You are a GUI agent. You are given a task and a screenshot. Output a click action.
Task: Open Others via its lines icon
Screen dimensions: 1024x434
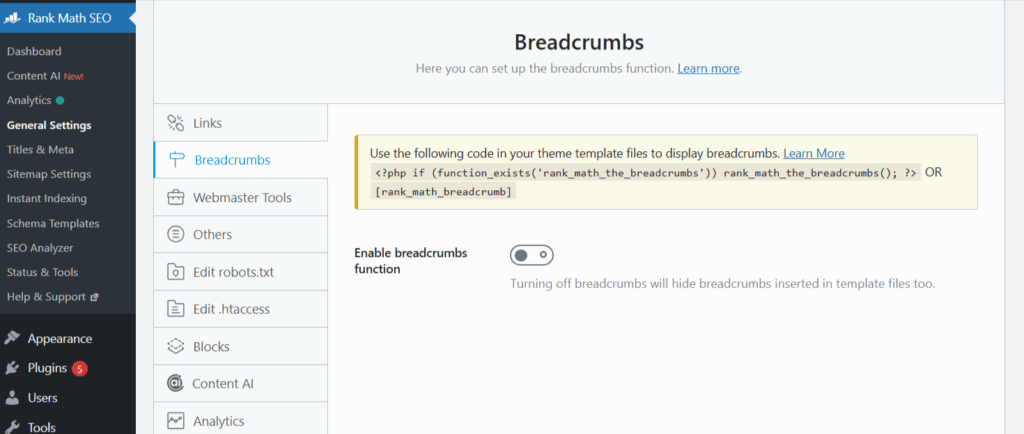tap(176, 234)
